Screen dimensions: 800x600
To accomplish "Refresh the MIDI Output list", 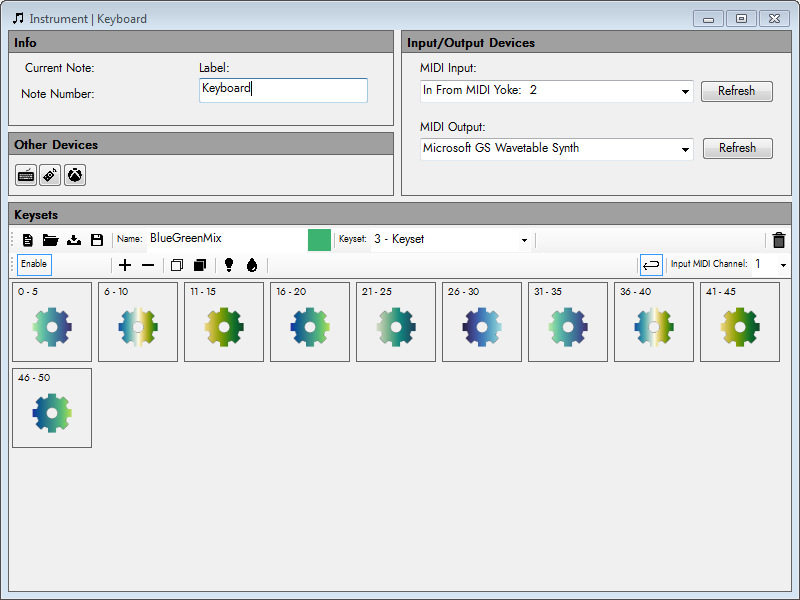I will tap(737, 148).
